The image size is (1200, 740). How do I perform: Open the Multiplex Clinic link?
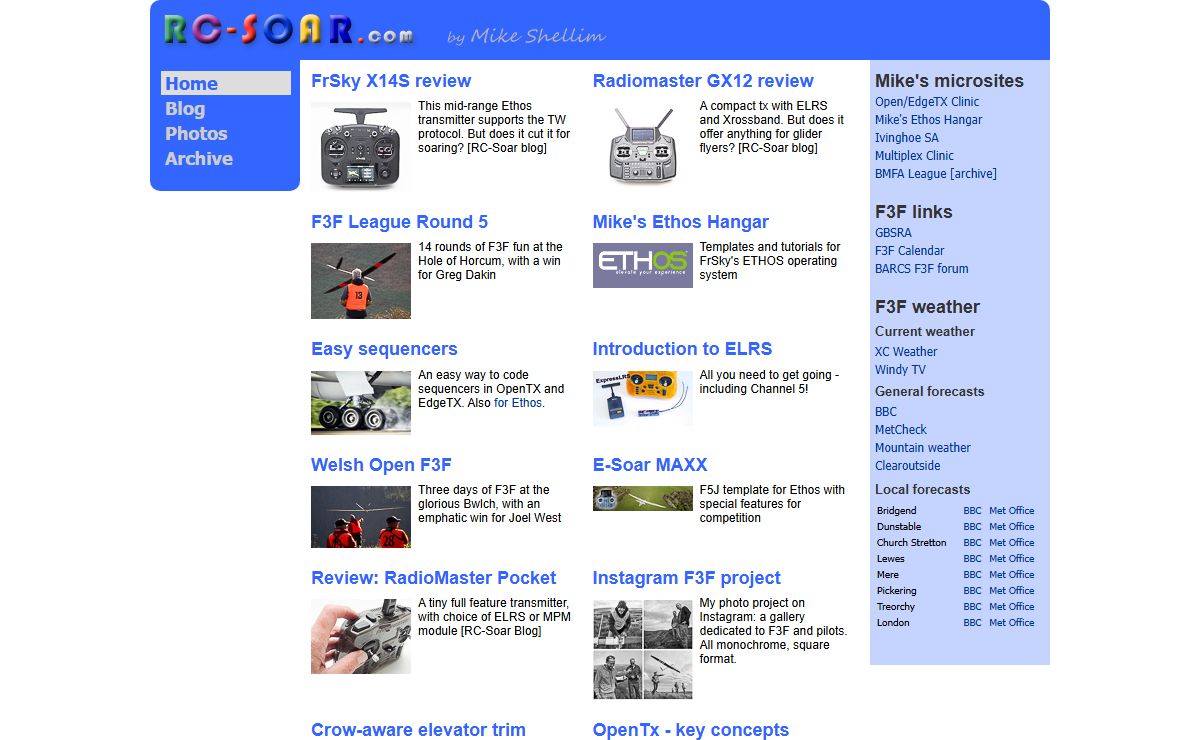point(914,156)
